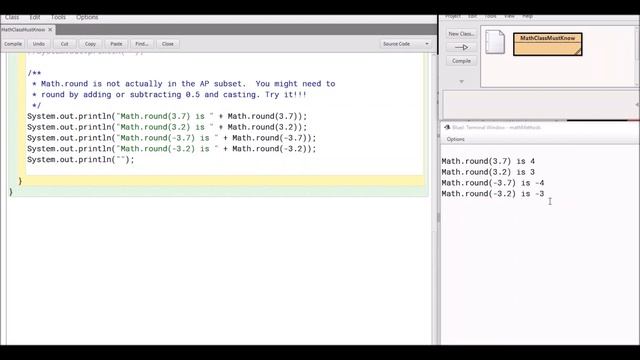Click comment line 'round by adding or subtracting 0.5'

(x=169, y=95)
